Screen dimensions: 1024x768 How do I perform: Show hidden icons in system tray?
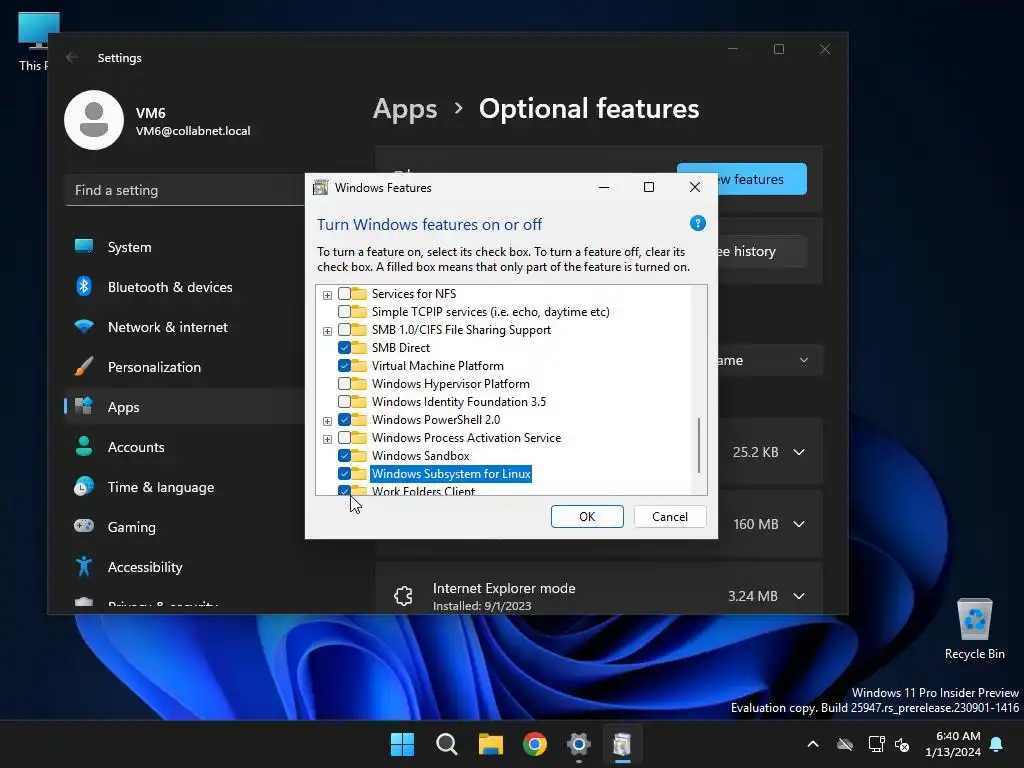click(813, 744)
